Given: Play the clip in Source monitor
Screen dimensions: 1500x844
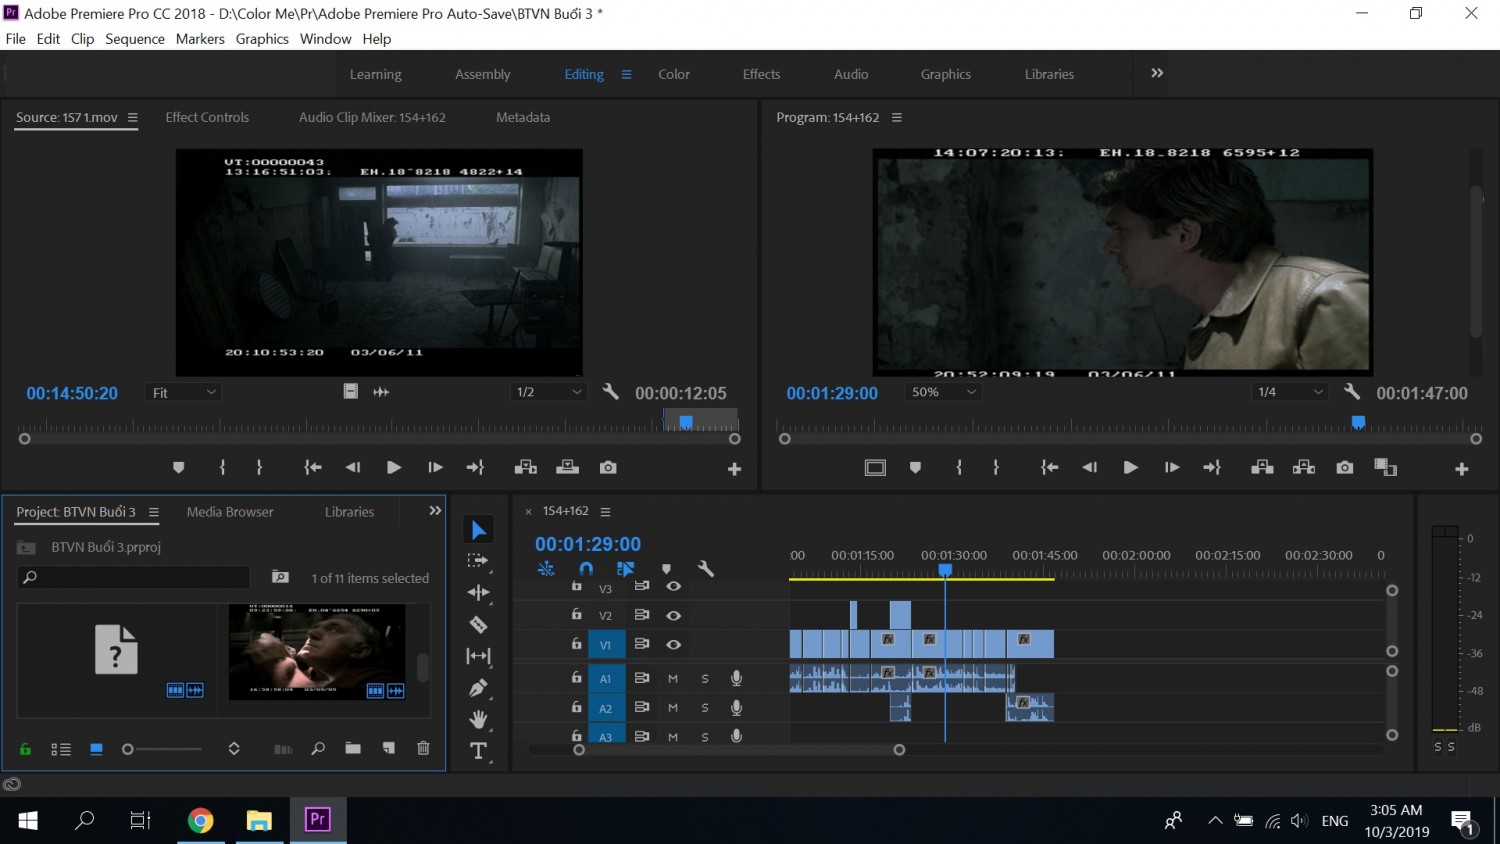Looking at the screenshot, I should pyautogui.click(x=394, y=467).
